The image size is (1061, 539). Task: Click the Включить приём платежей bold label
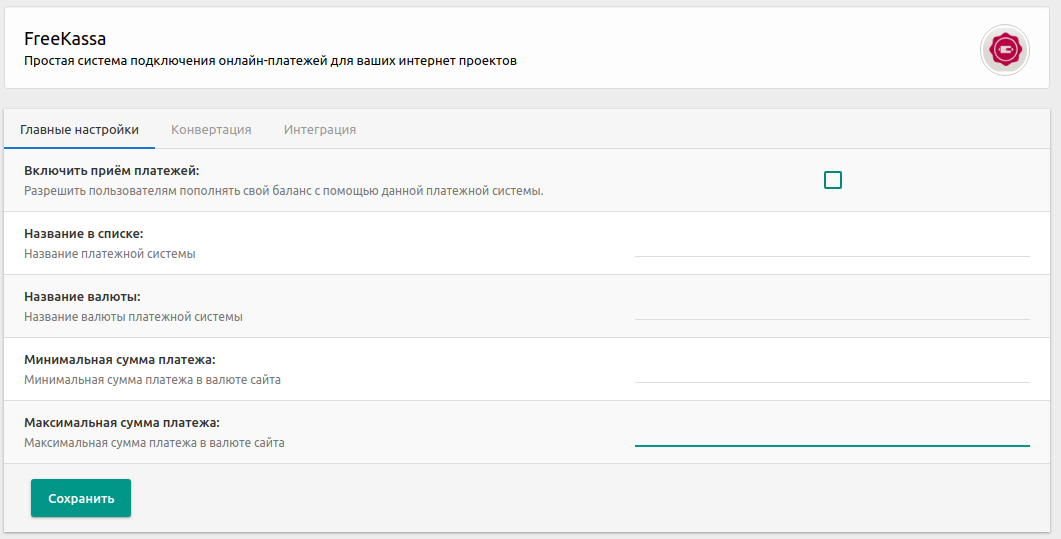coord(112,170)
